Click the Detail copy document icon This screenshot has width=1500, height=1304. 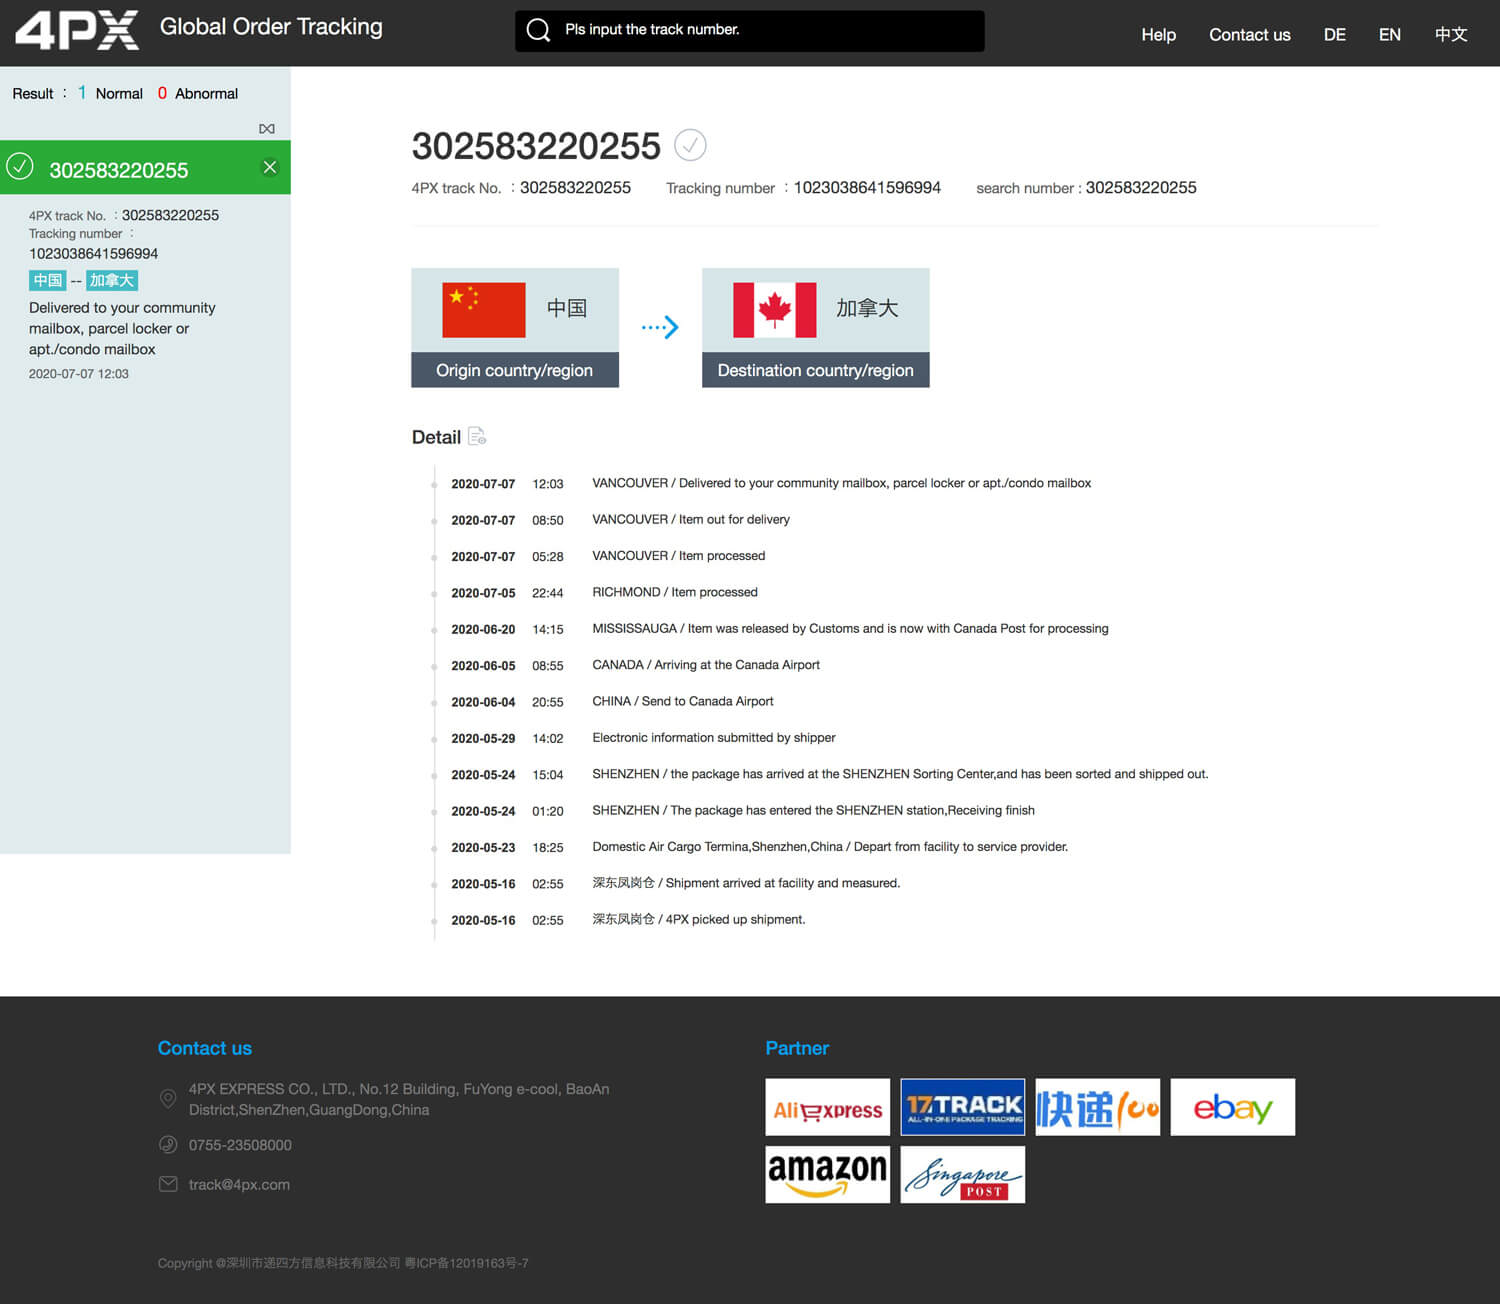tap(477, 436)
